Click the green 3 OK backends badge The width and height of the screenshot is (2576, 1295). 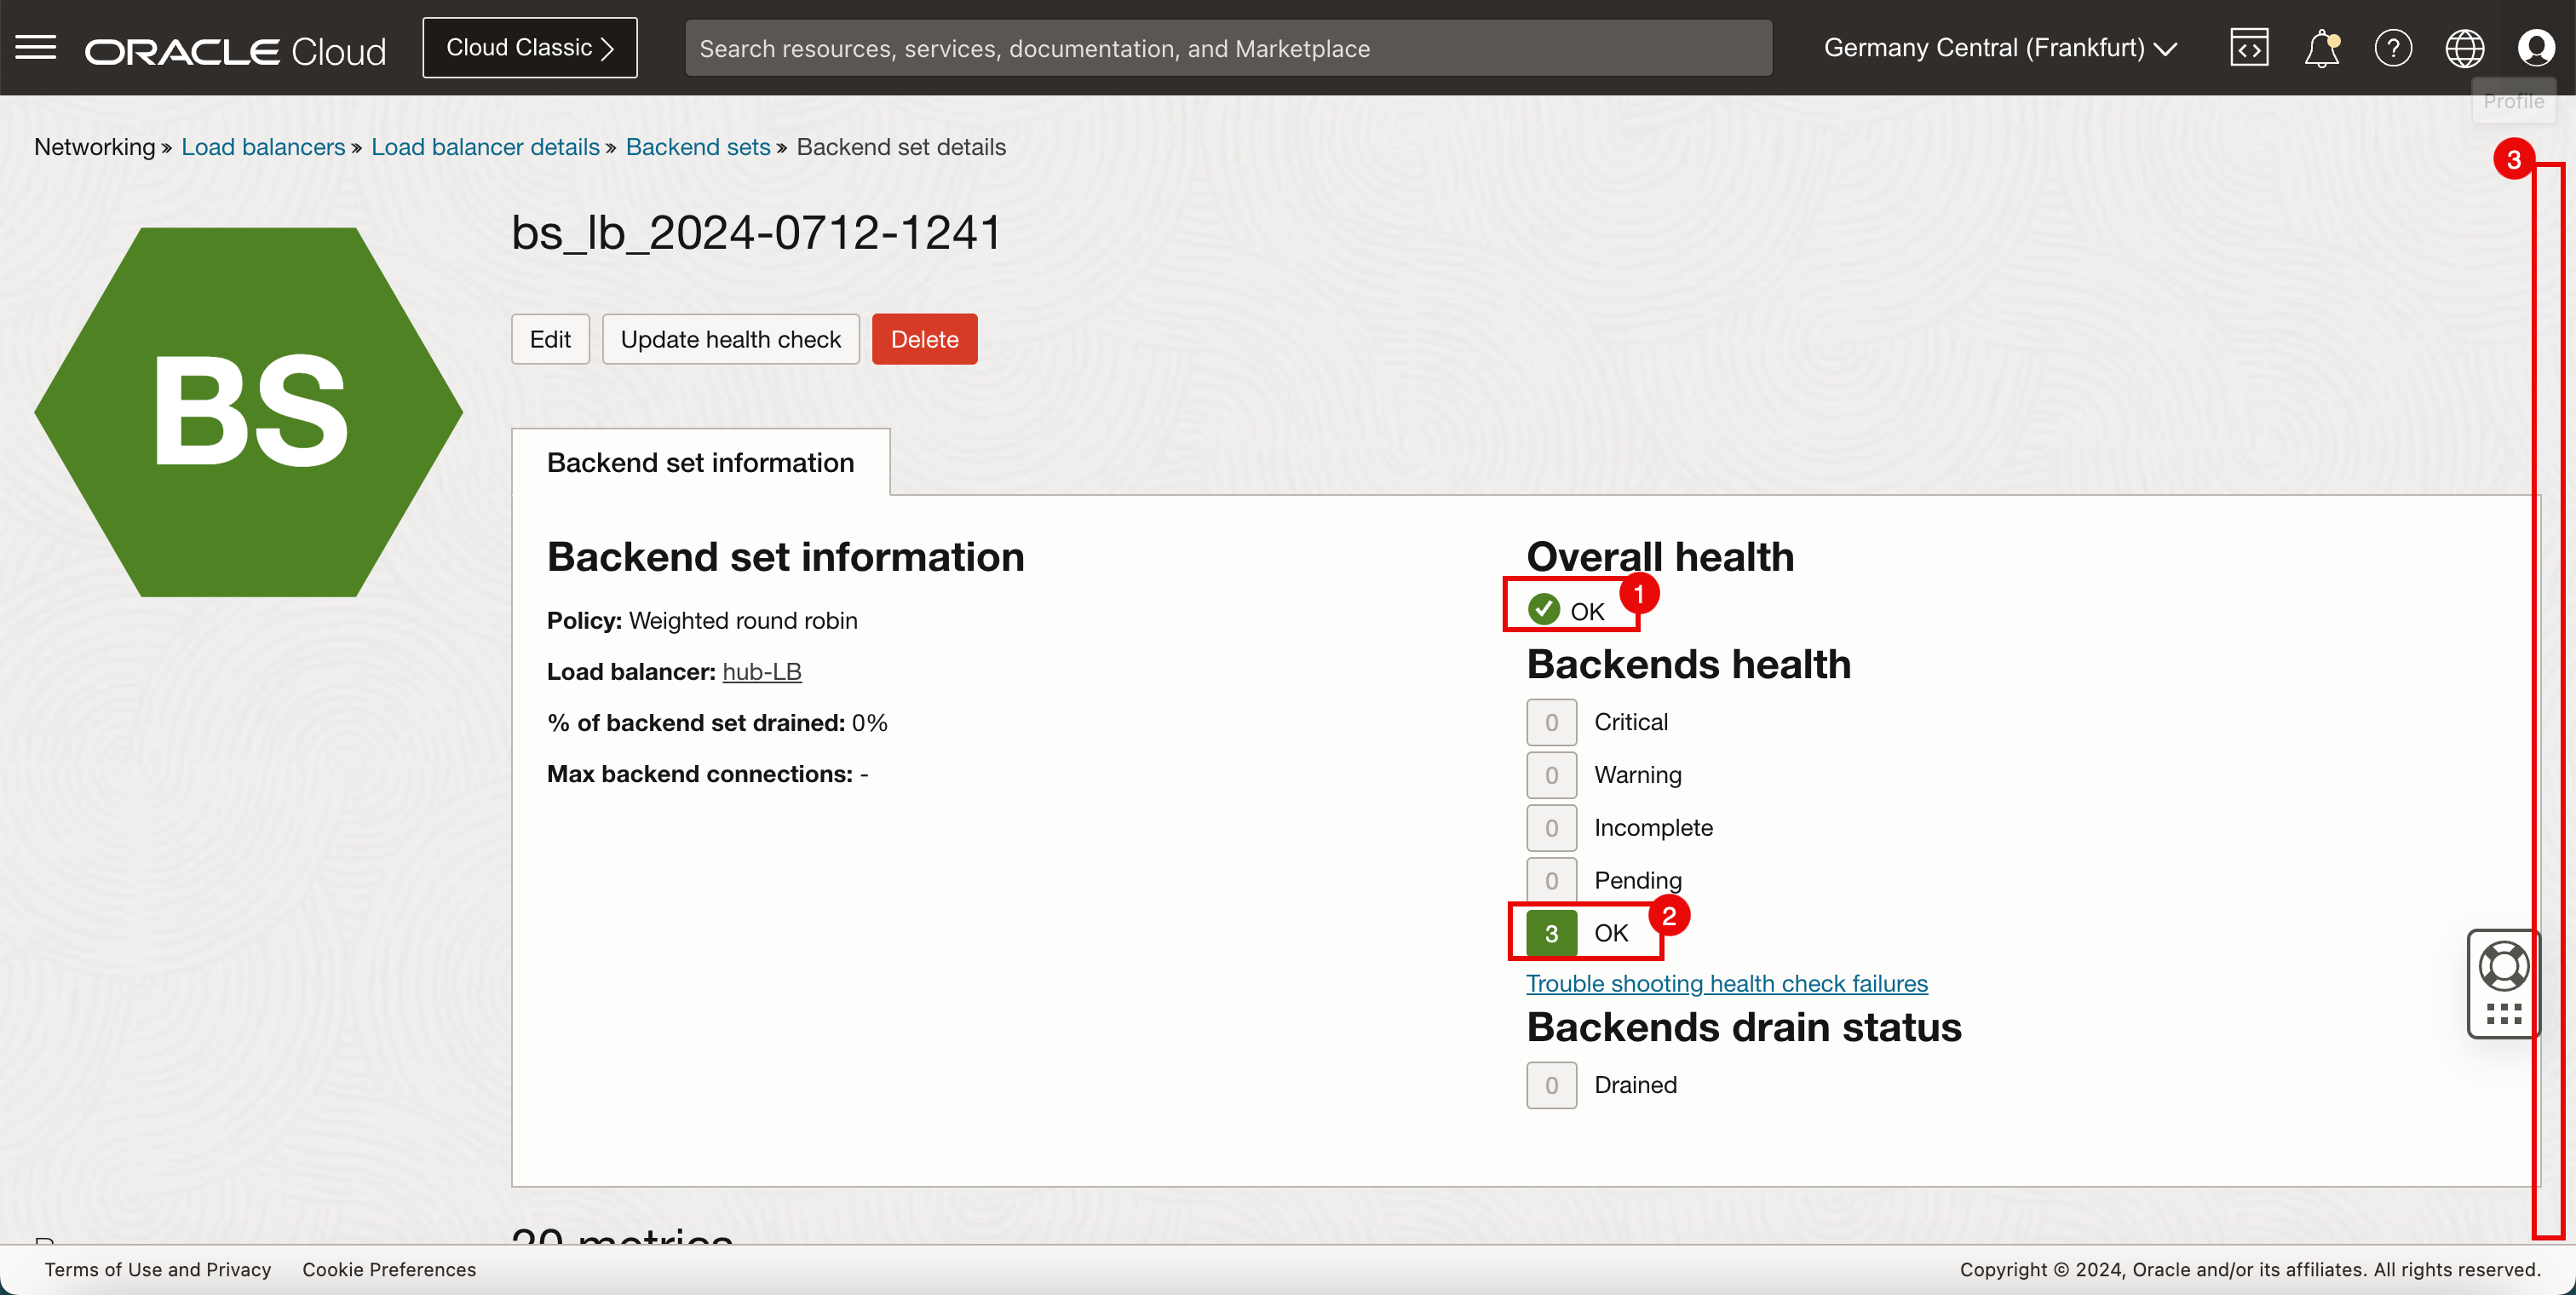(x=1551, y=933)
